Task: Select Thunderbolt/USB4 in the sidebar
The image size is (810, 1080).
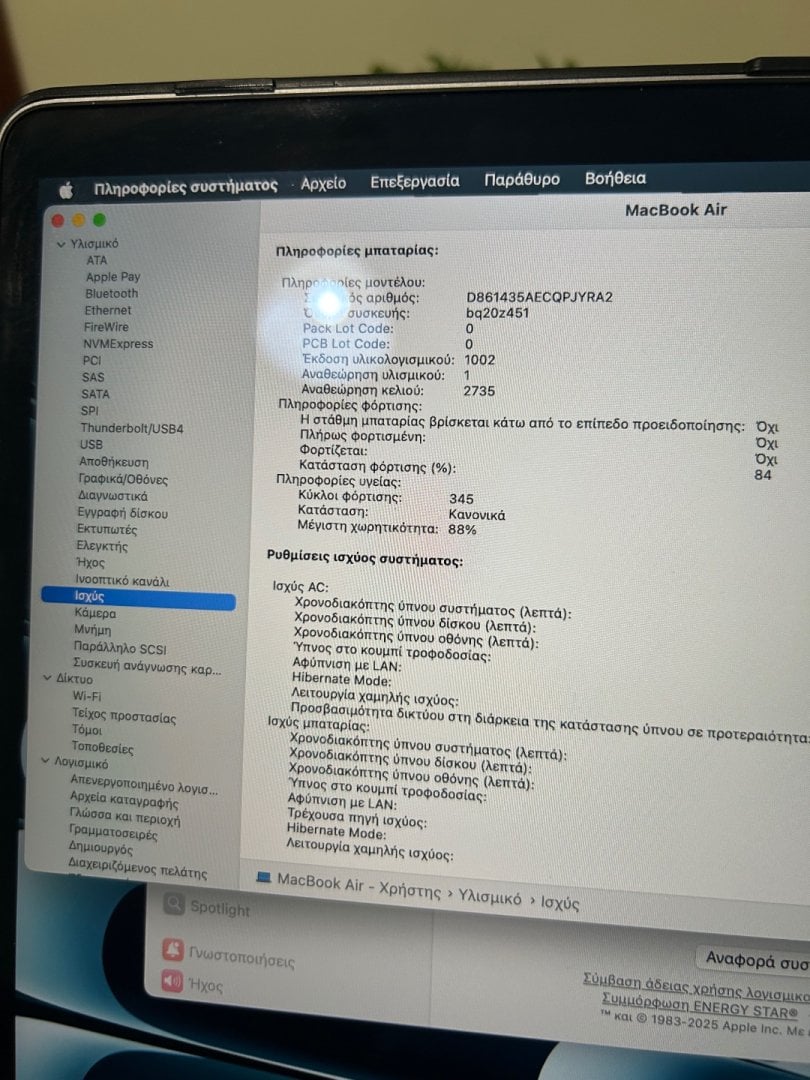Action: click(132, 428)
